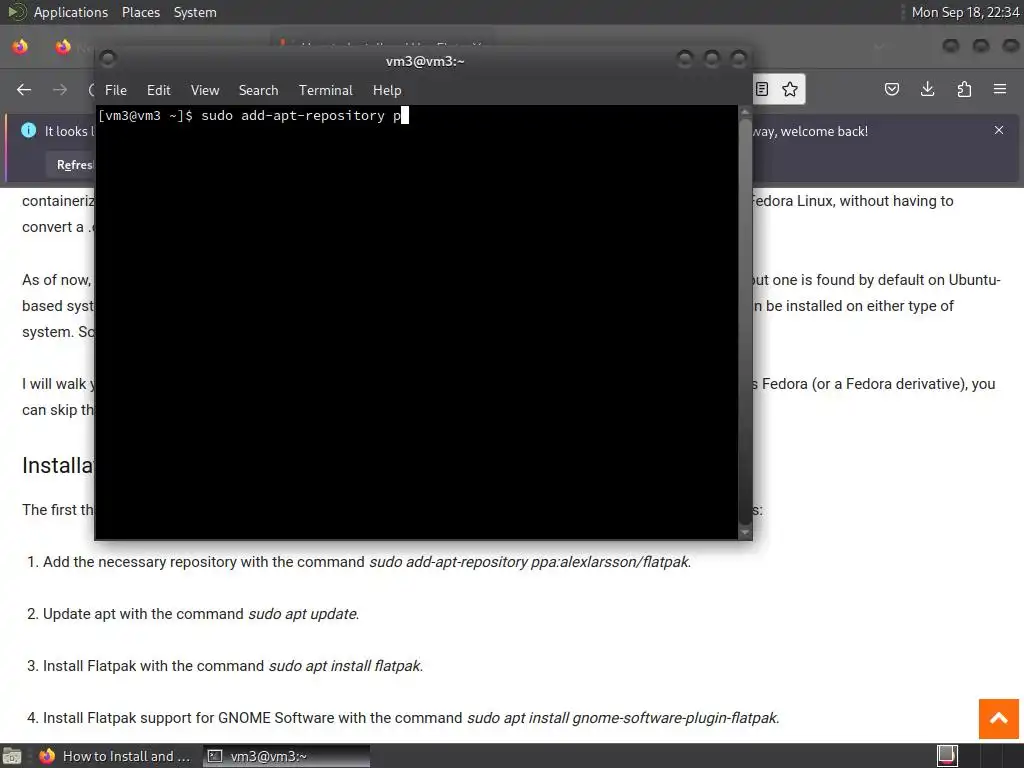Screen dimensions: 1024x768
Task: Dismiss the welcome back notification bar
Action: (999, 130)
